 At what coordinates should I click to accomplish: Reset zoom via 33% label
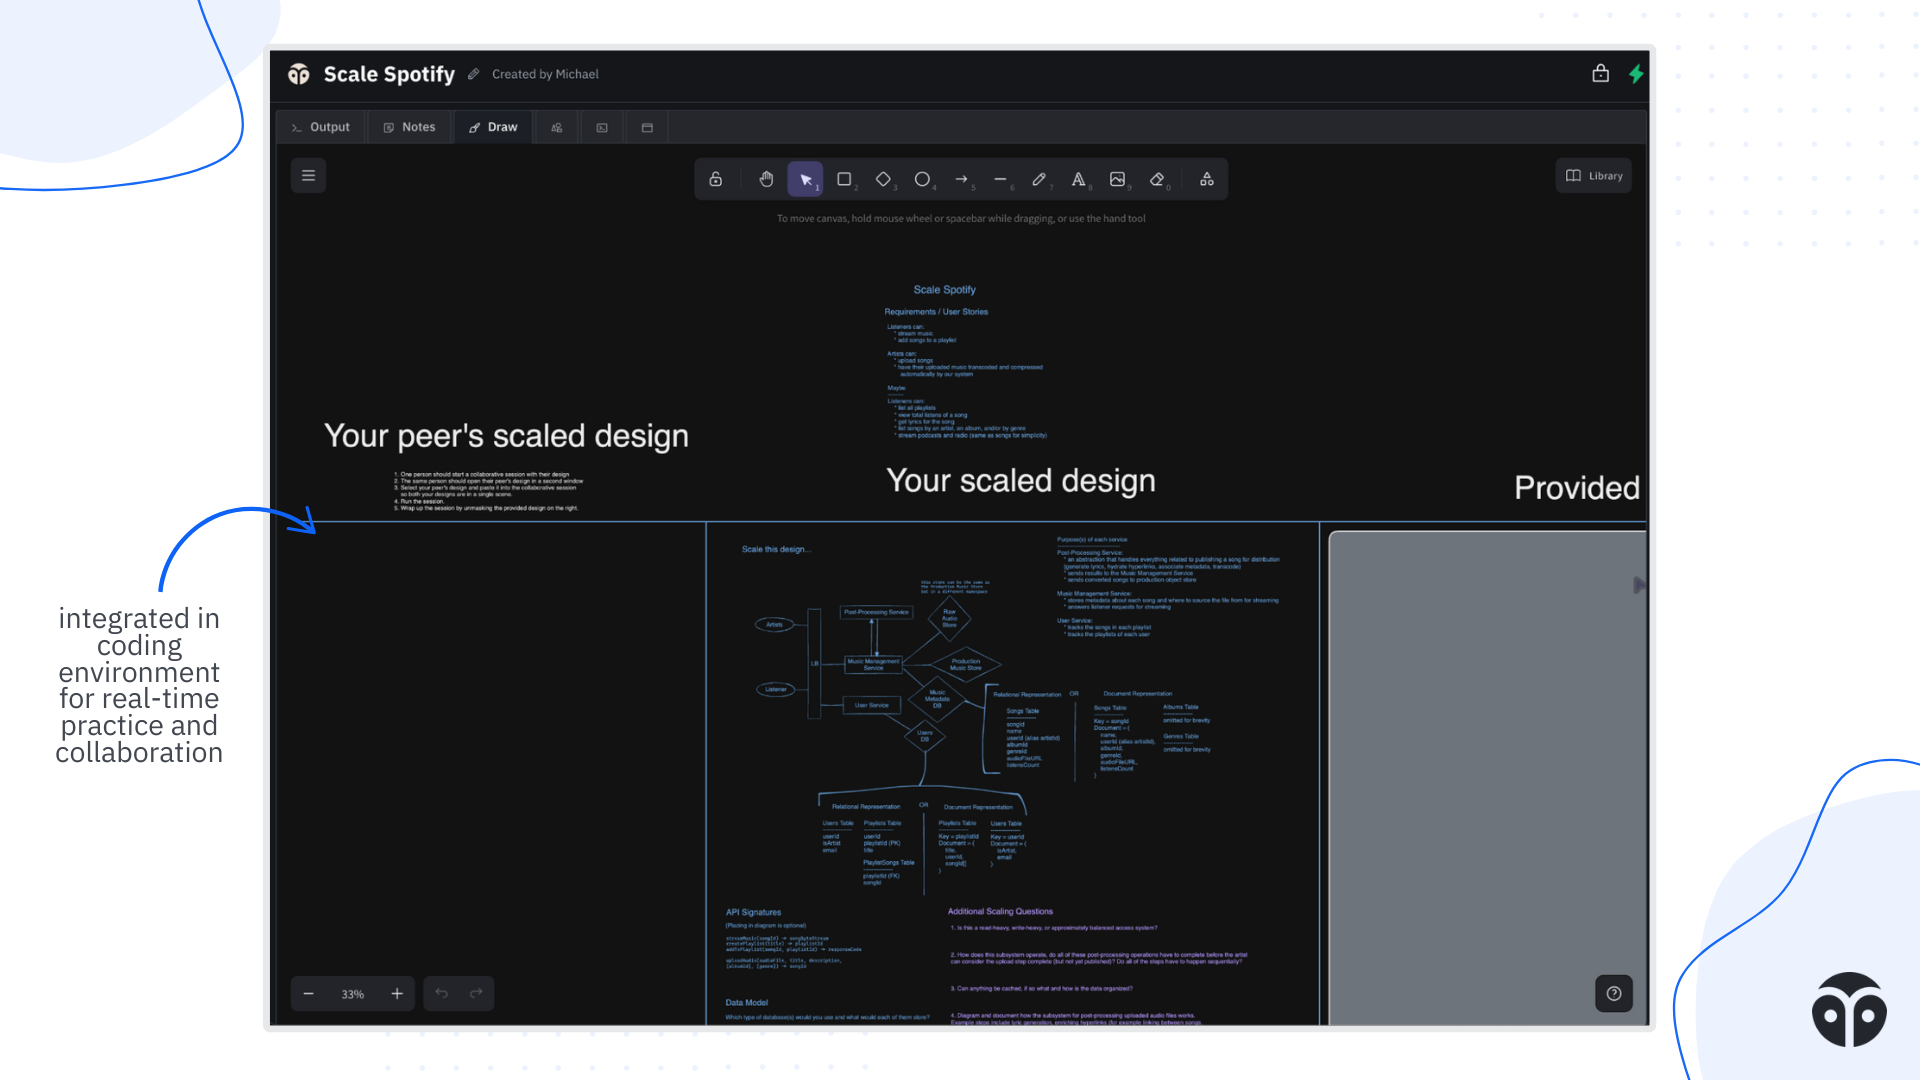tap(352, 994)
